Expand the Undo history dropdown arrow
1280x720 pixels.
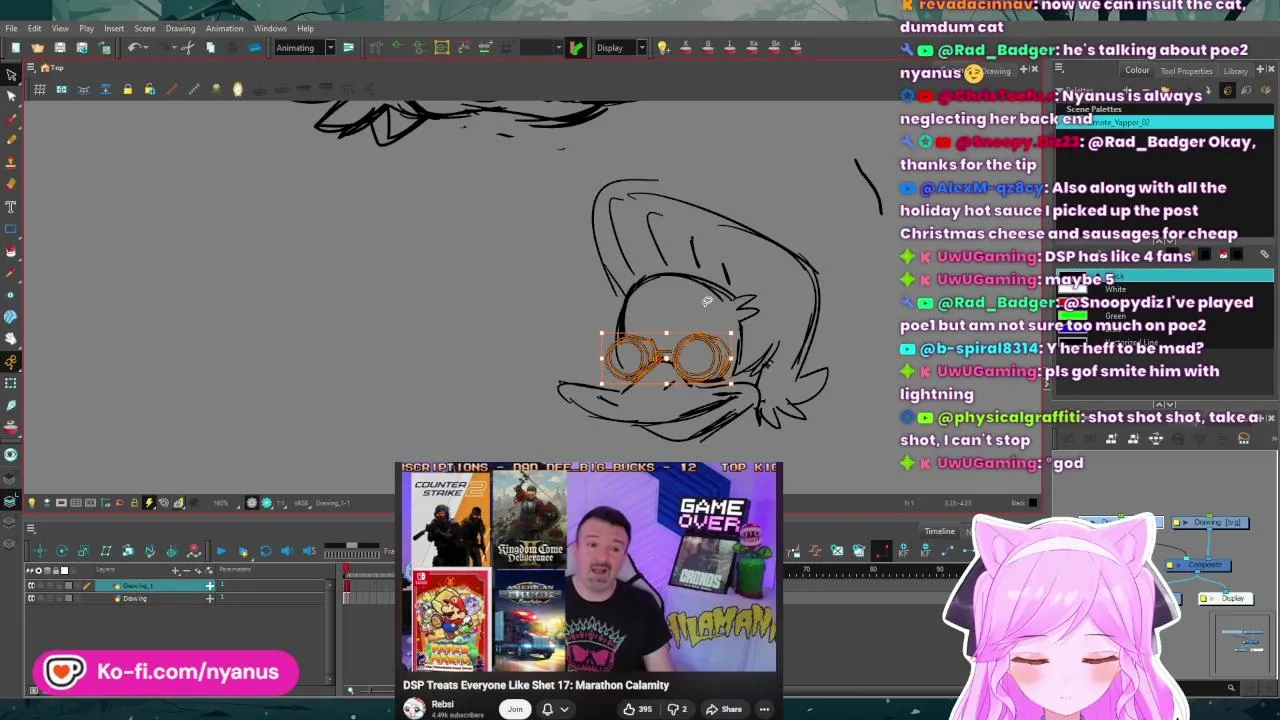pos(146,48)
